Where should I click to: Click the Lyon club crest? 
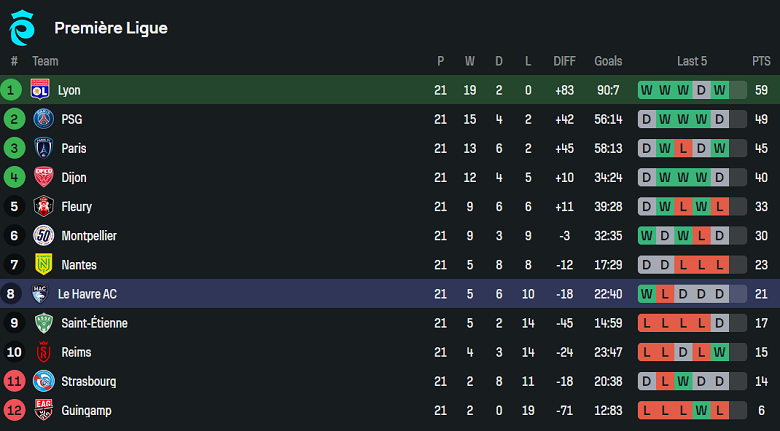[41, 90]
